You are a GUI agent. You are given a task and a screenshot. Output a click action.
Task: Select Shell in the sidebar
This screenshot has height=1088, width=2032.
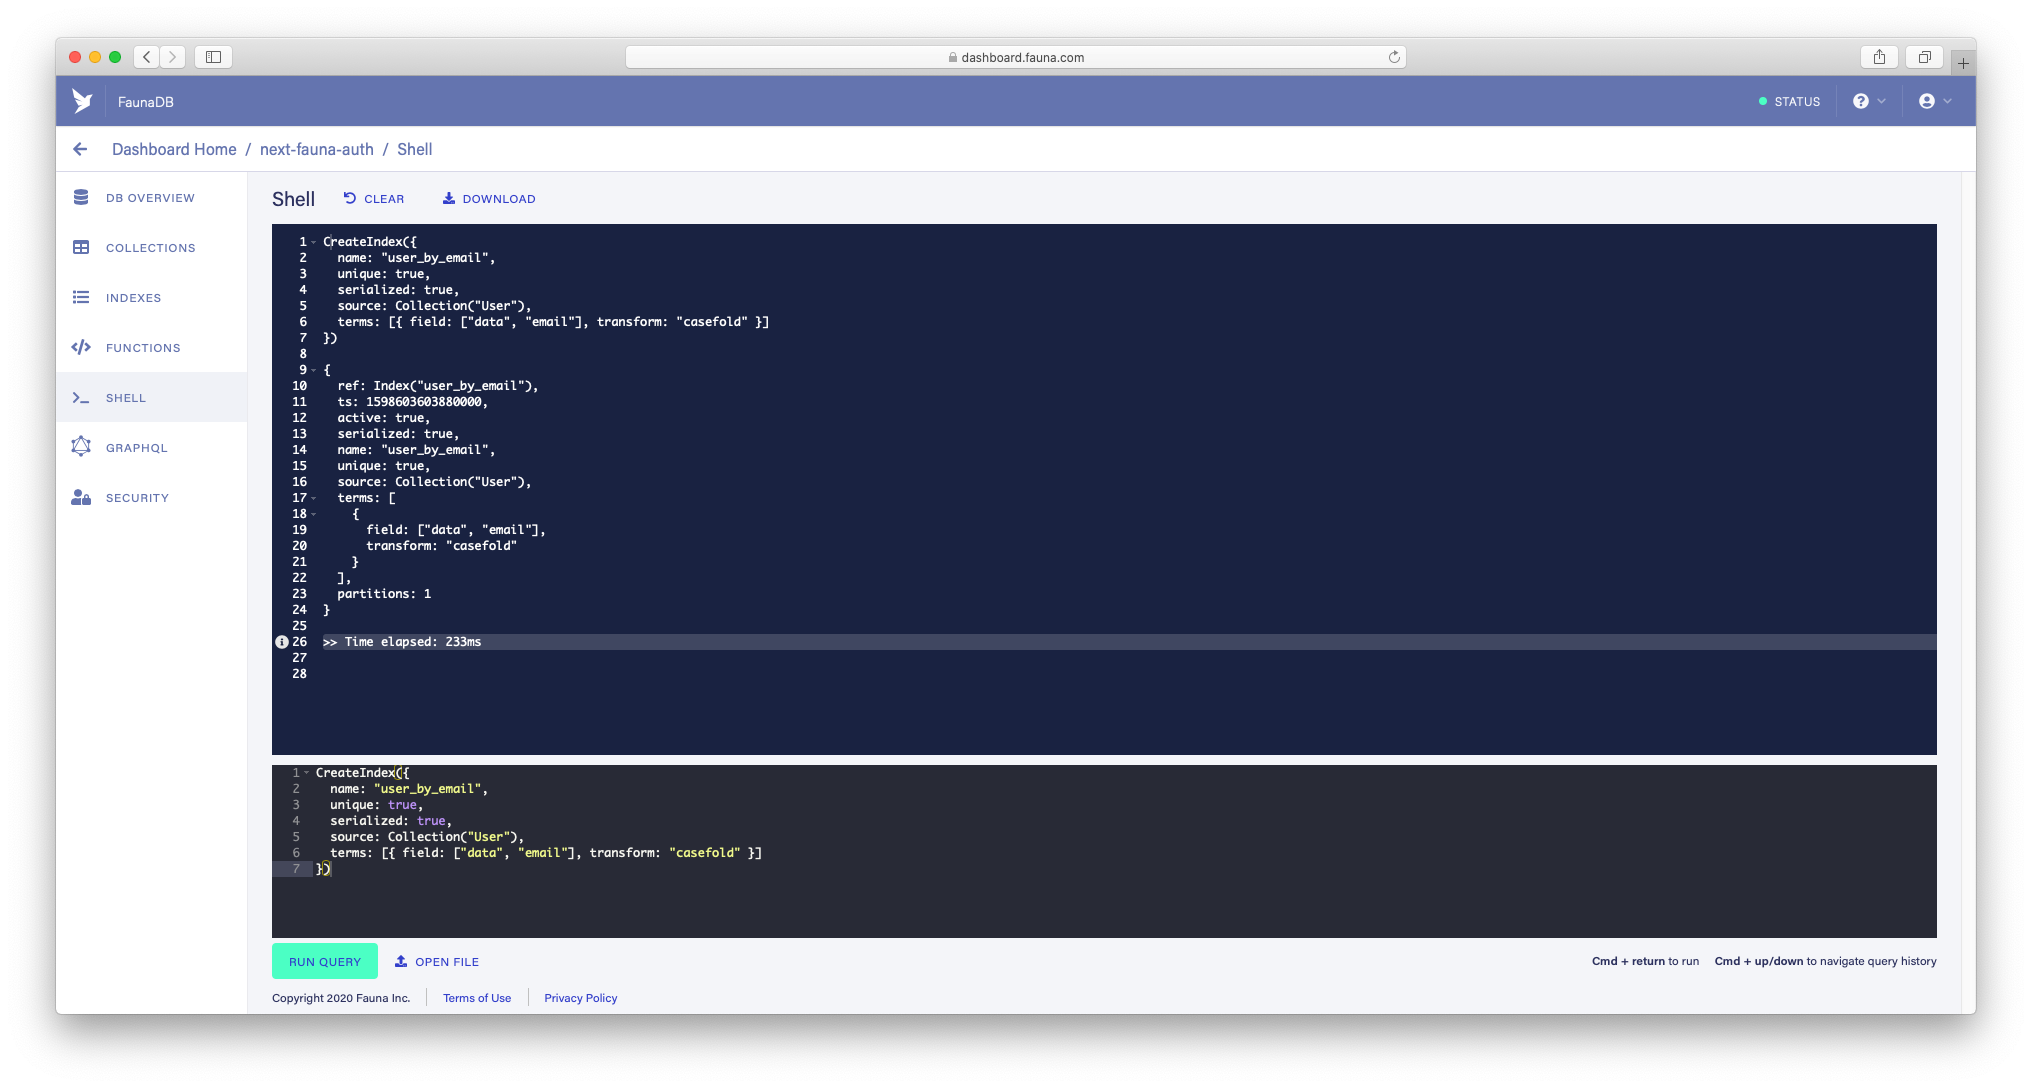125,398
